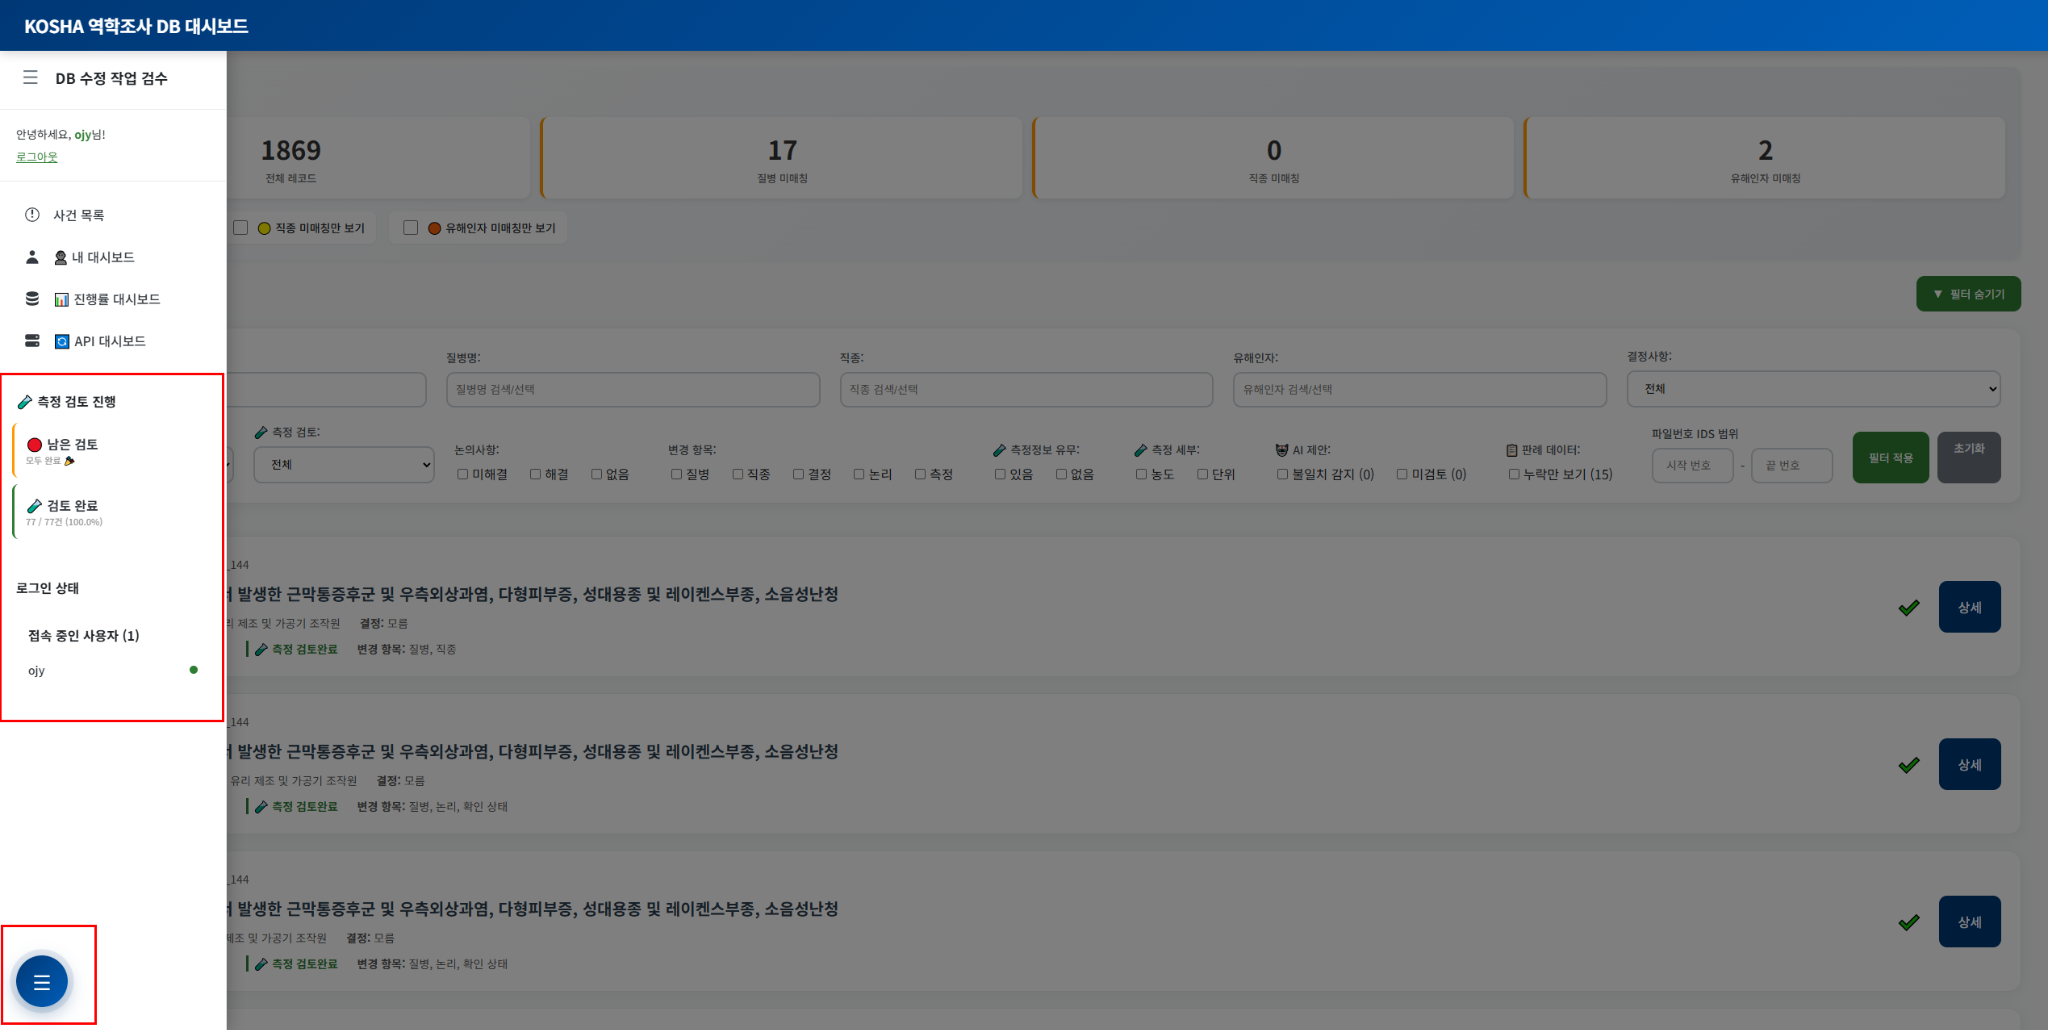The height and width of the screenshot is (1030, 2048).
Task: Click the database stack icon beside 진행률 대시보드
Action: point(32,299)
